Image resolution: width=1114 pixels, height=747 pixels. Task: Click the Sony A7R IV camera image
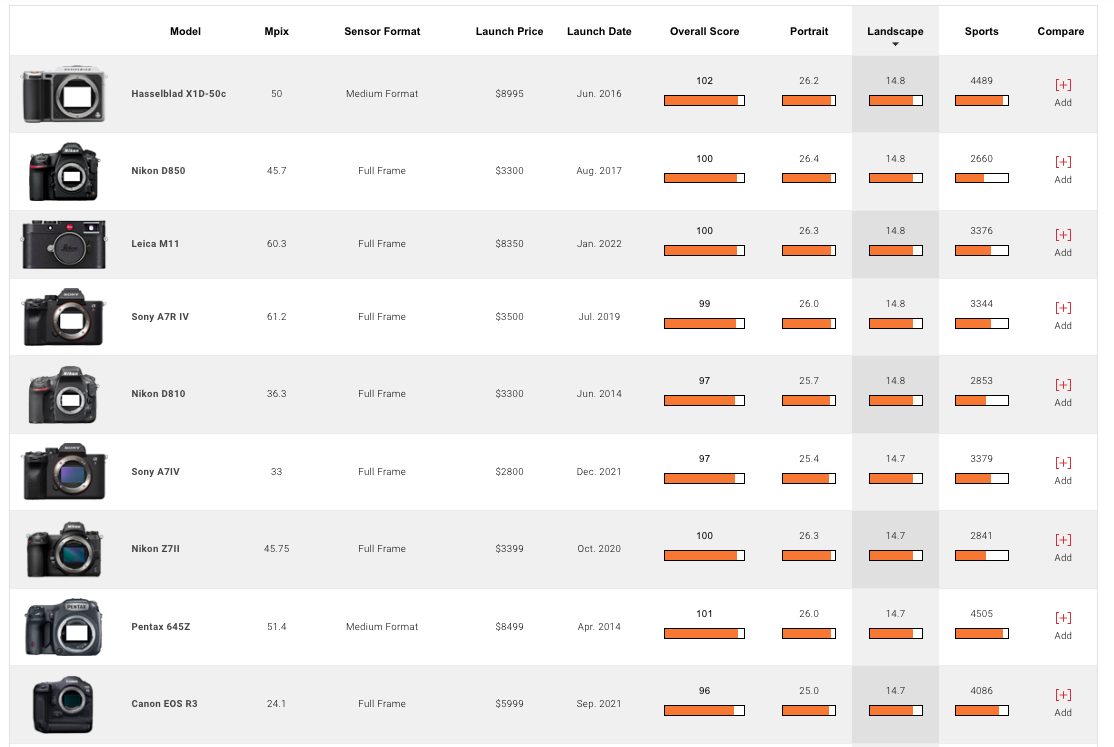coord(64,317)
